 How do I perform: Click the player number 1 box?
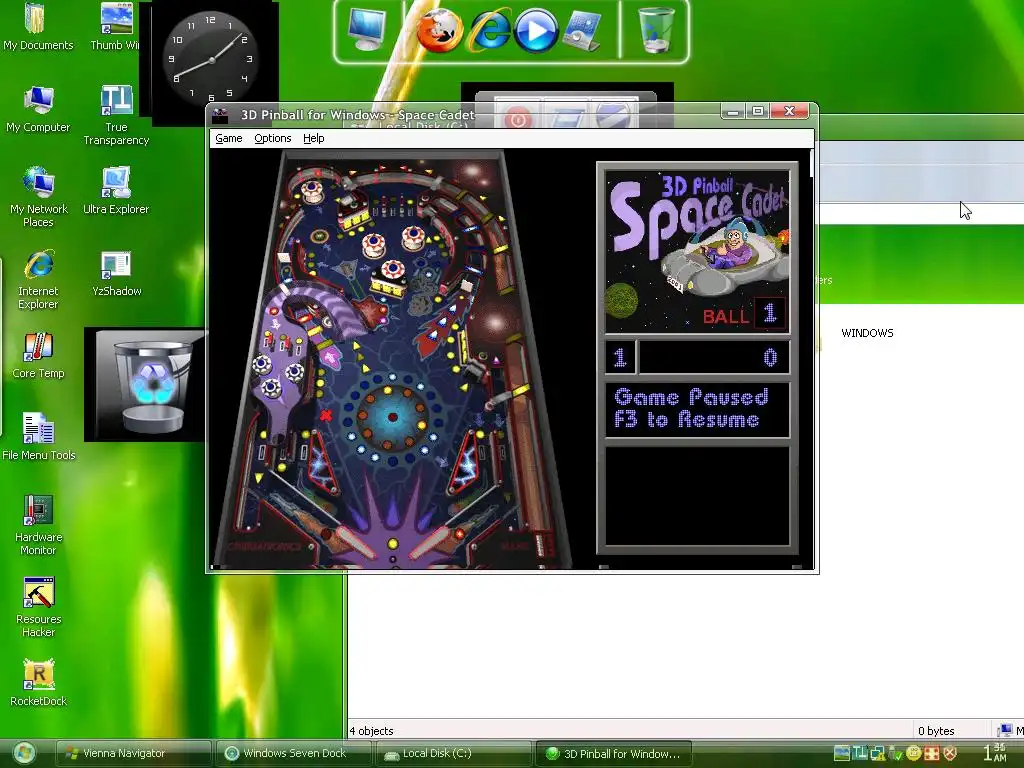tap(620, 357)
